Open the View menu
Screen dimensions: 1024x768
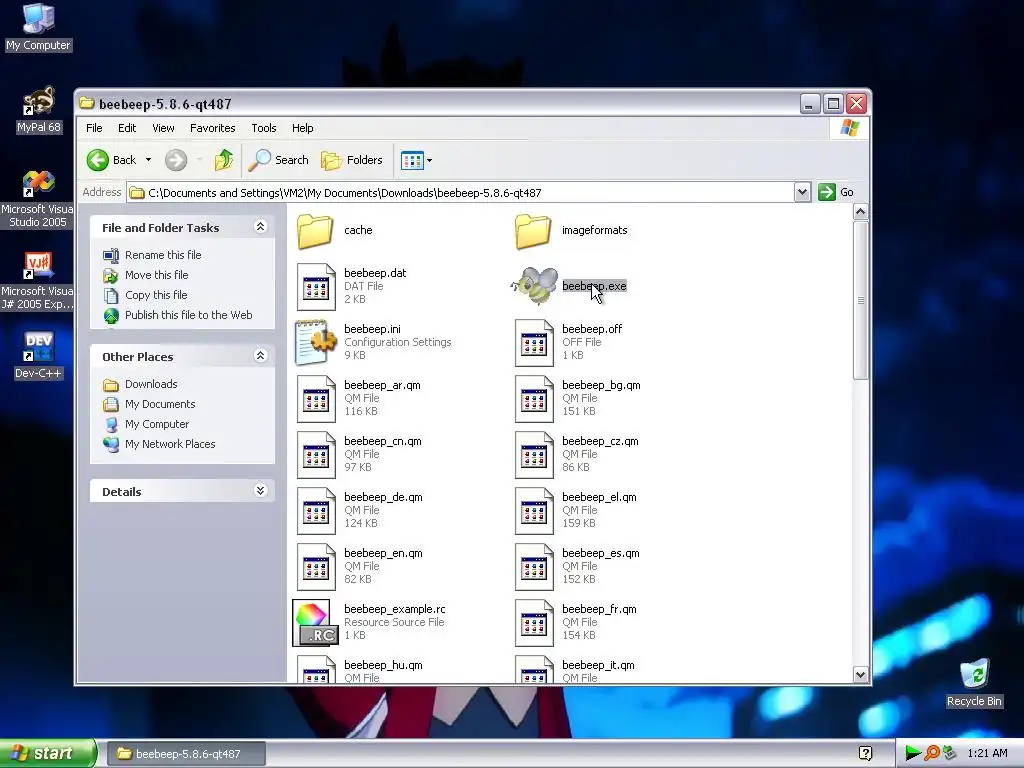click(x=163, y=128)
